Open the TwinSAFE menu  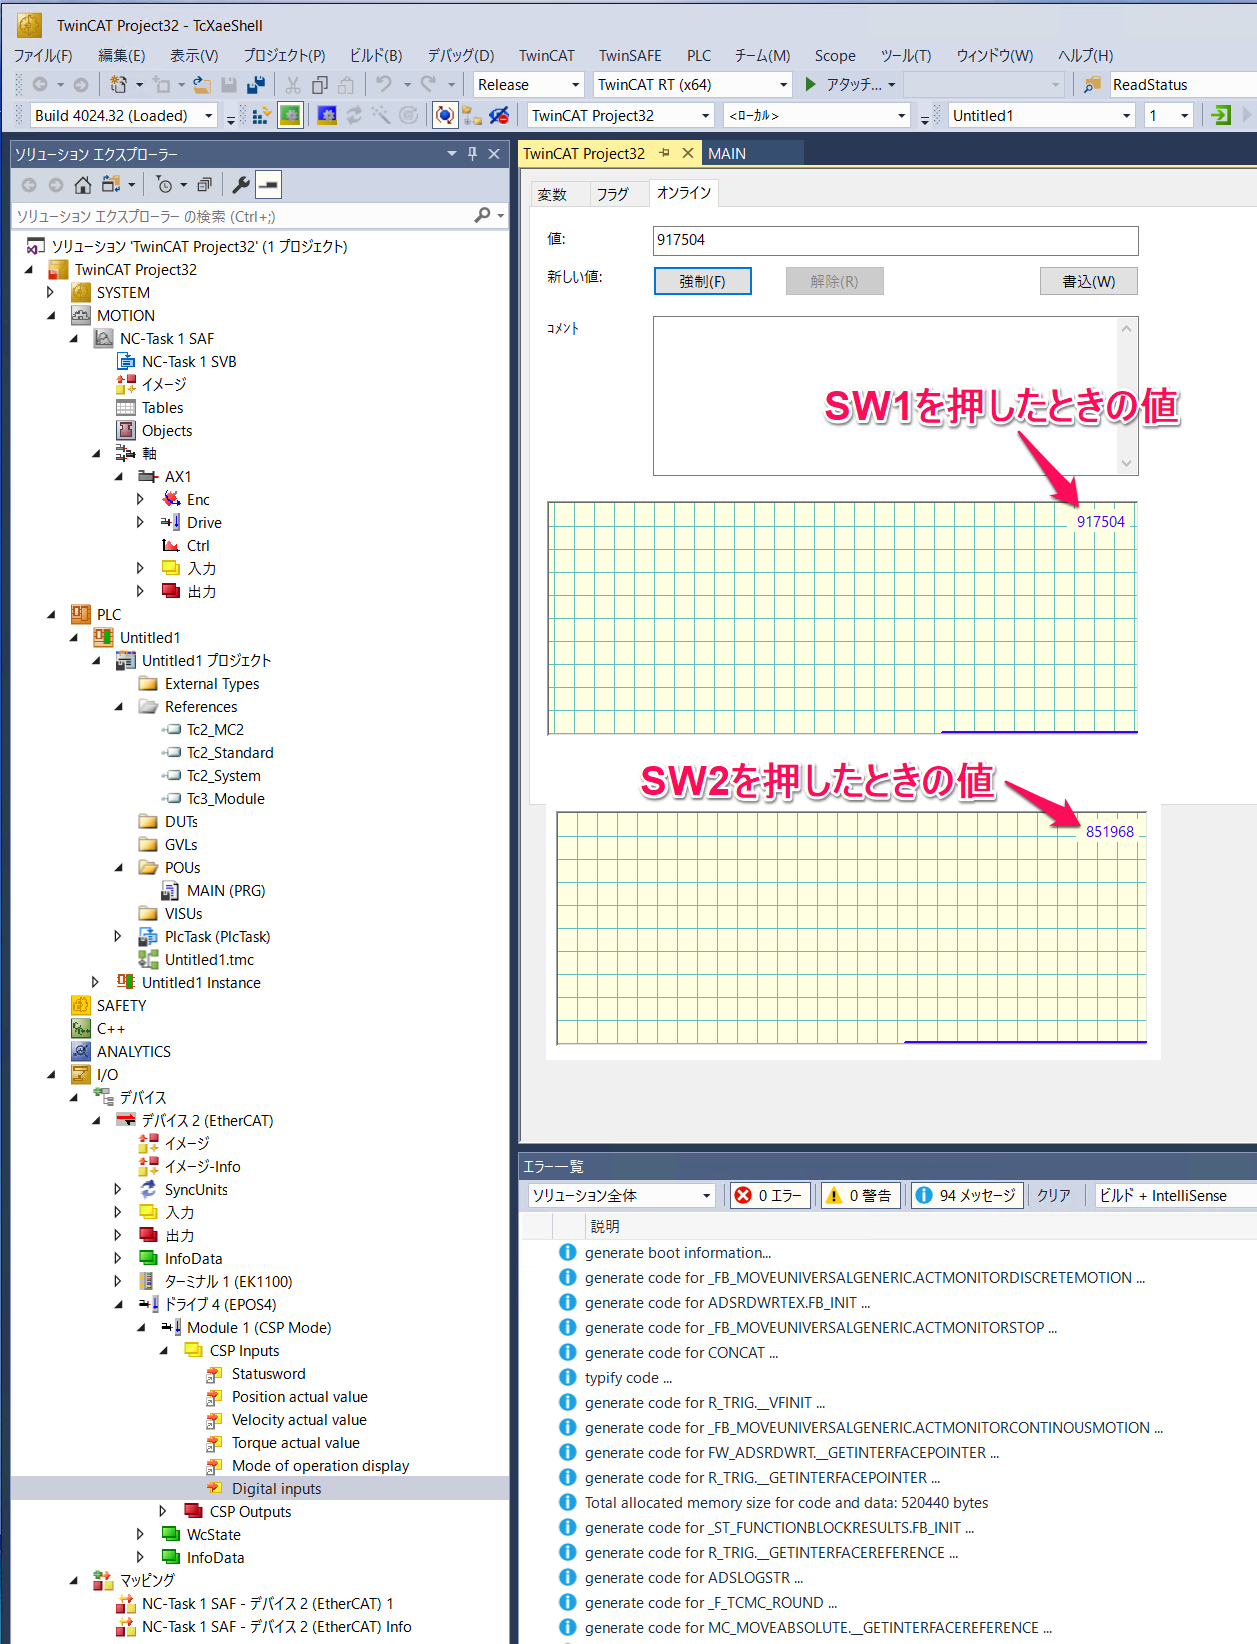630,56
